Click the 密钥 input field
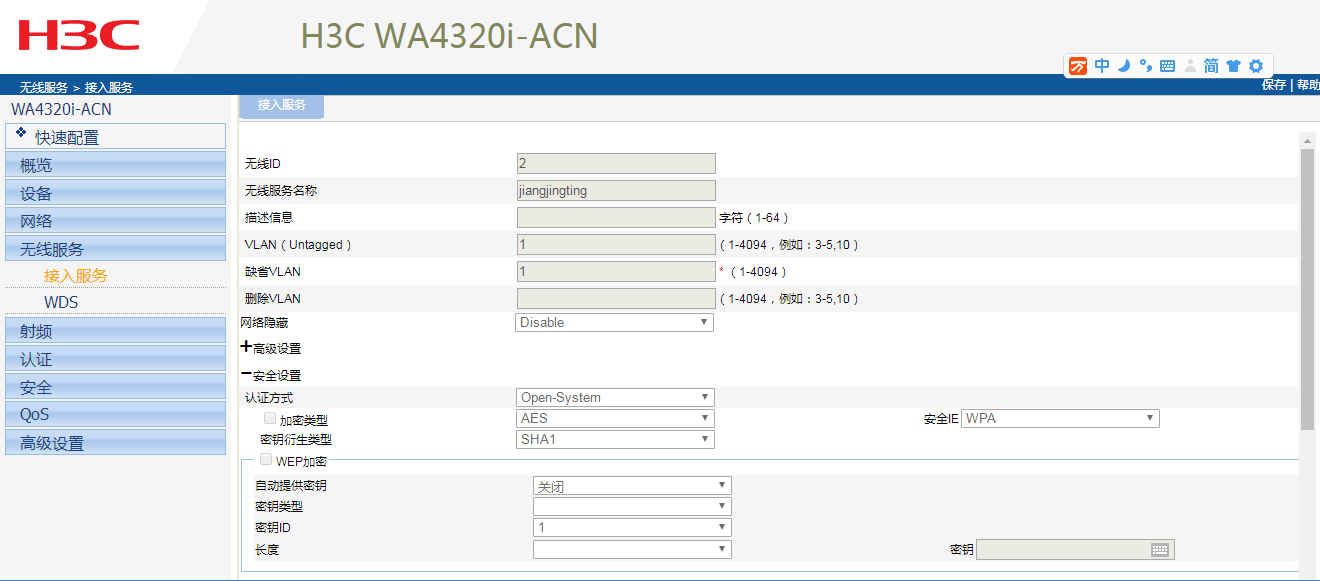 (1075, 549)
